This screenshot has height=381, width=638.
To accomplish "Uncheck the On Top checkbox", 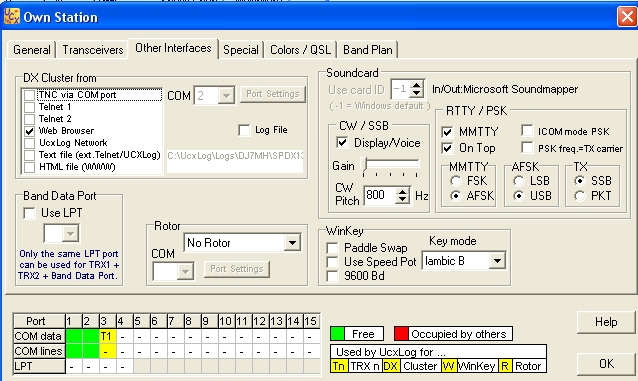I will (x=447, y=148).
